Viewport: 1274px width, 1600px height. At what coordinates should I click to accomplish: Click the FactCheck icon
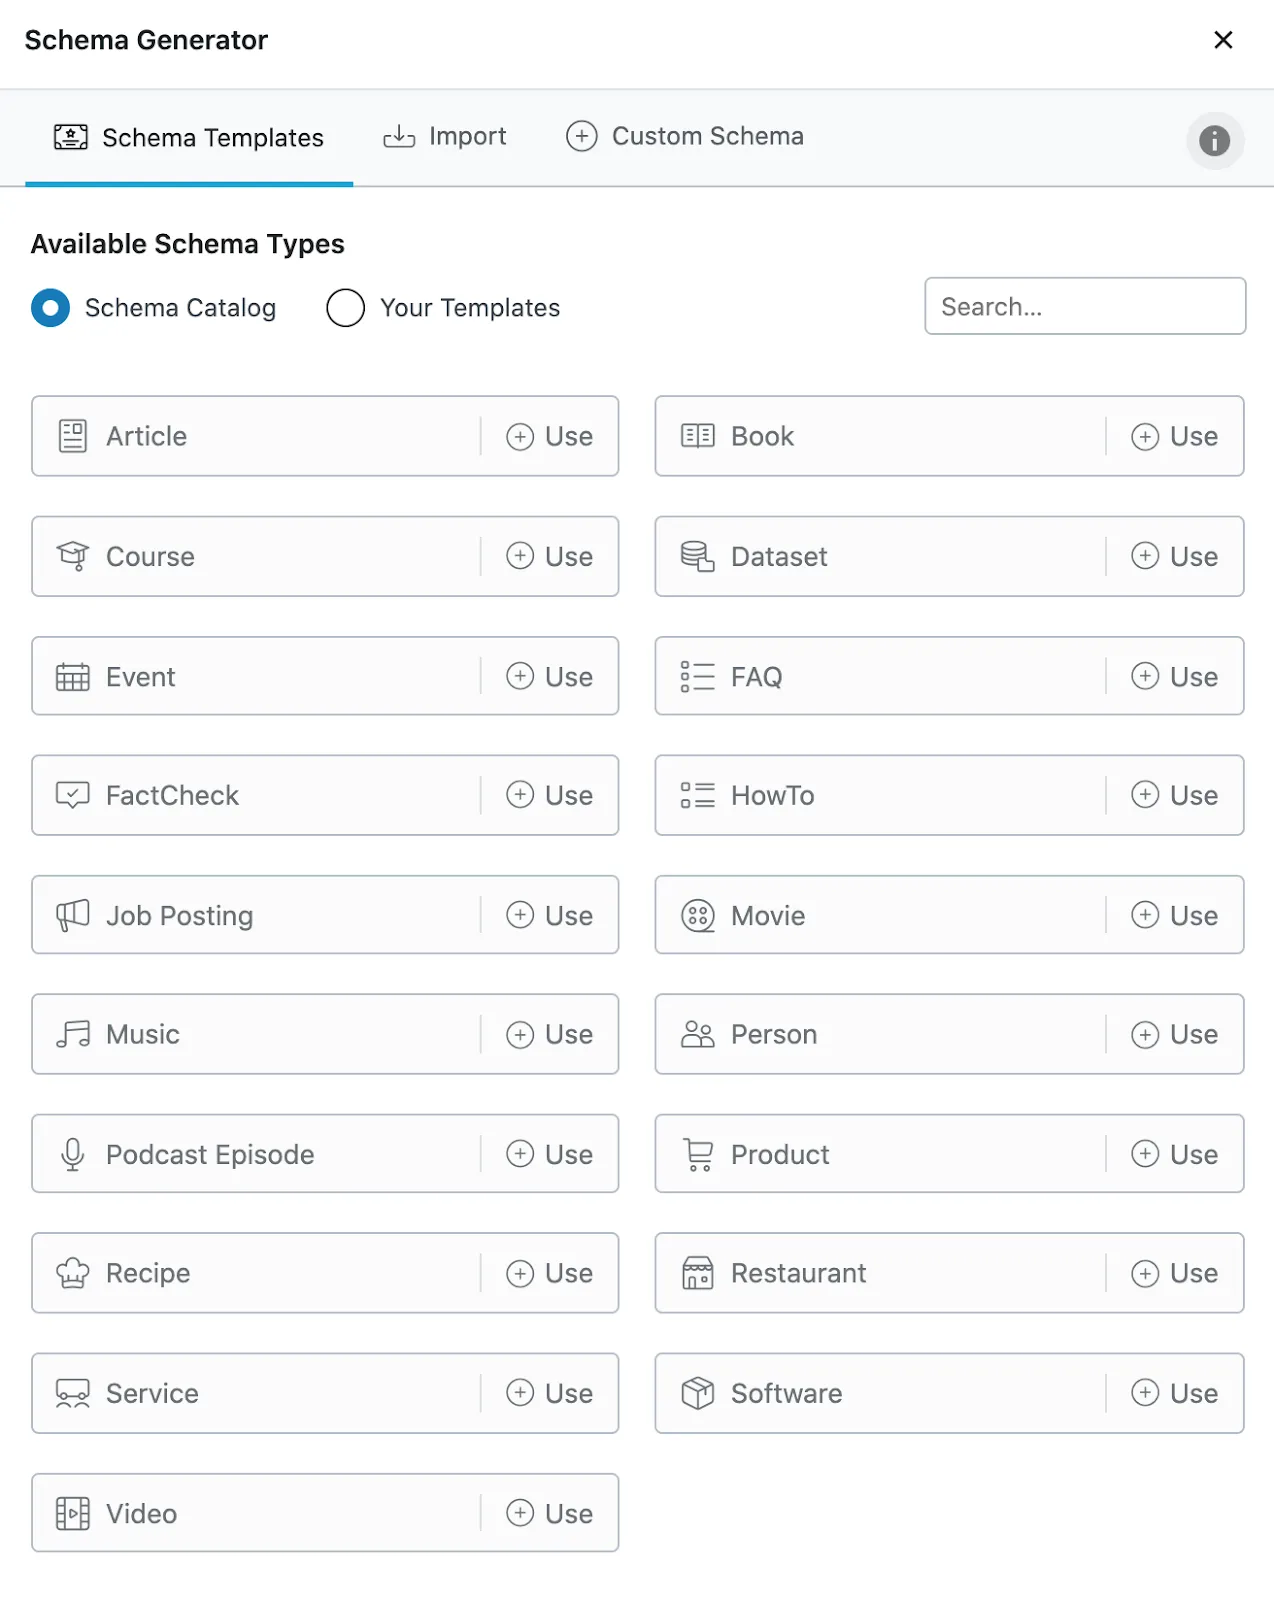[73, 795]
